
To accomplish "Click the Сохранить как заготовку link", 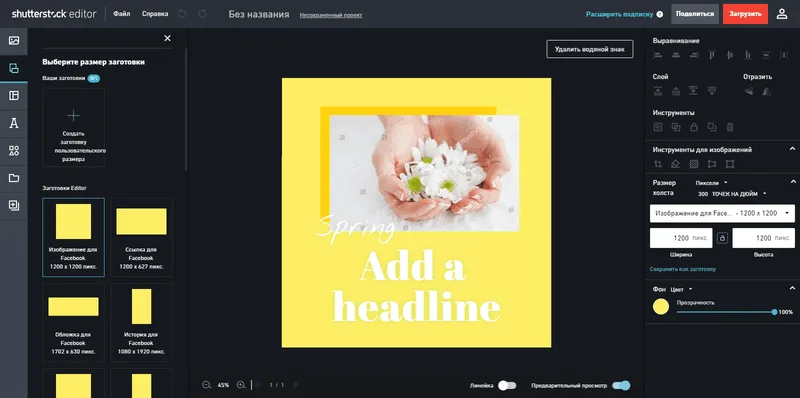I will 683,269.
